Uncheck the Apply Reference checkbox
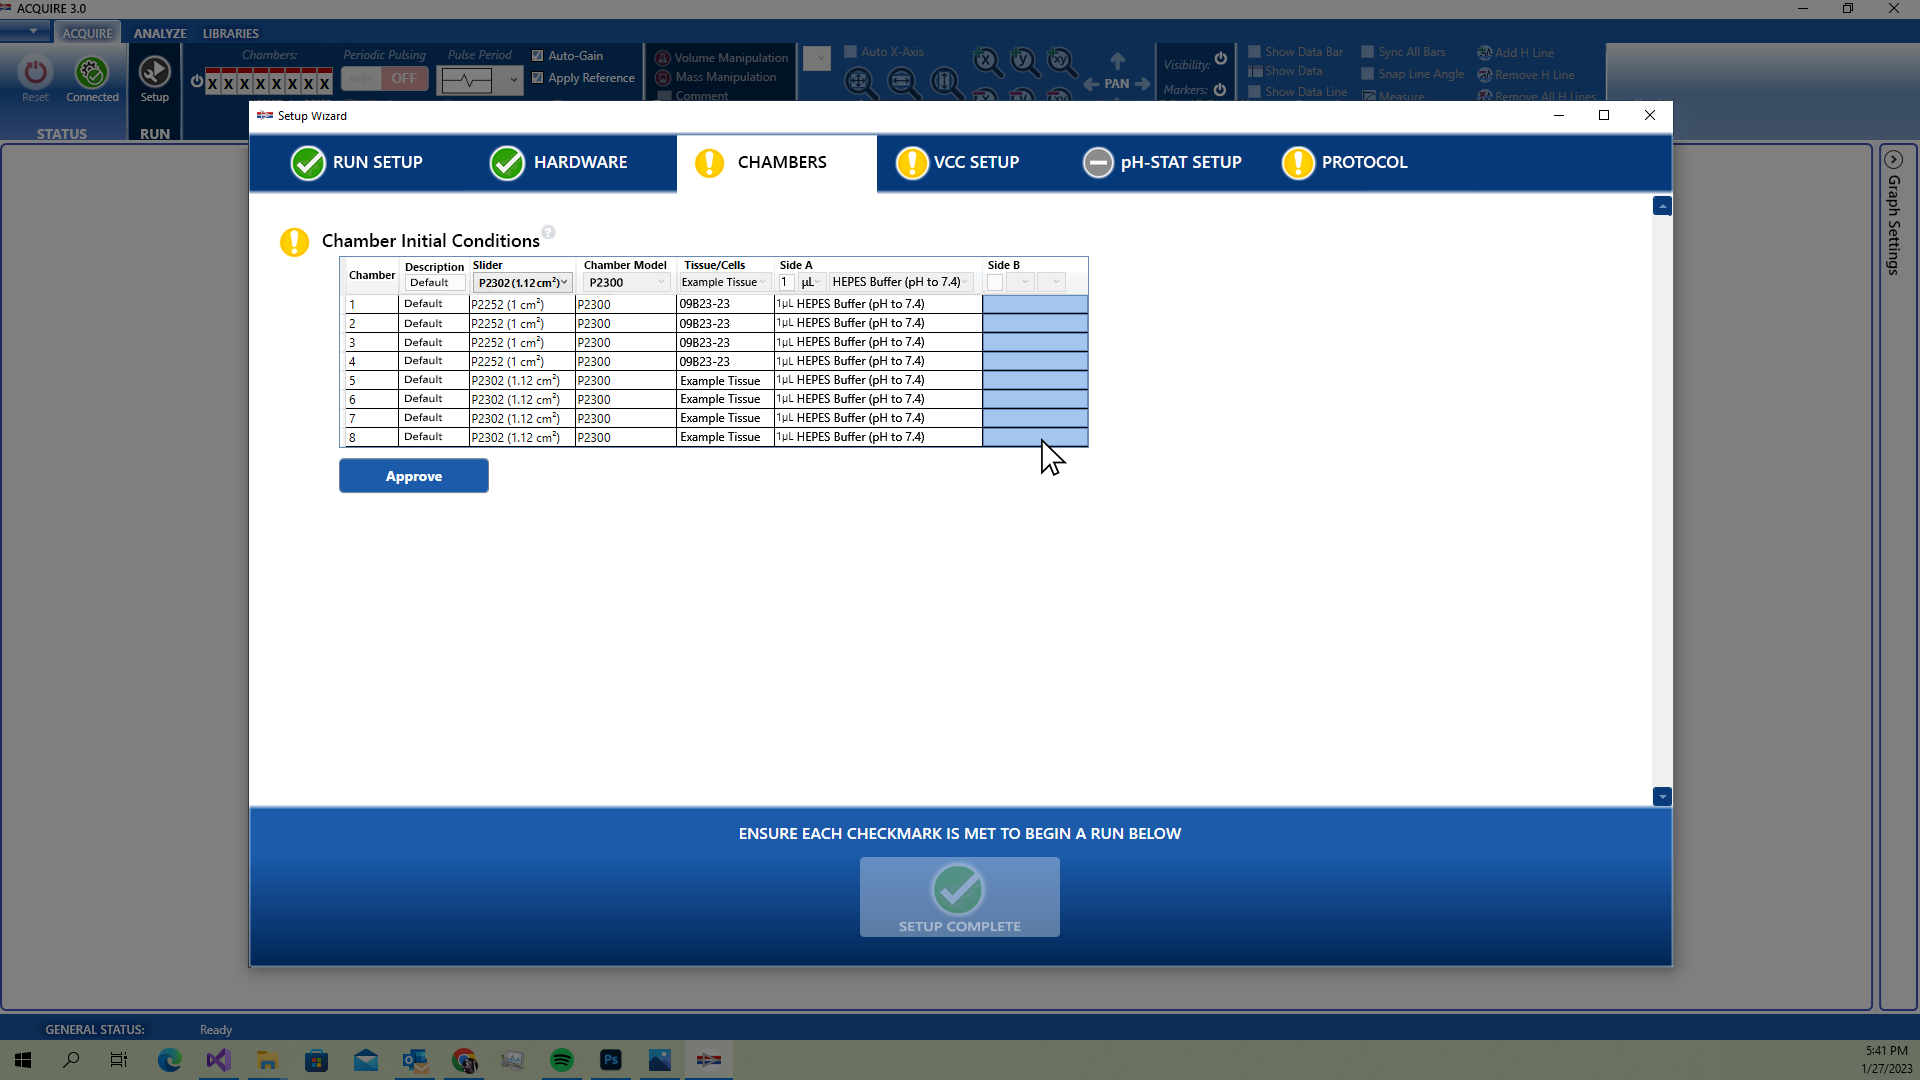Screen dimensions: 1920x1080 [538, 78]
